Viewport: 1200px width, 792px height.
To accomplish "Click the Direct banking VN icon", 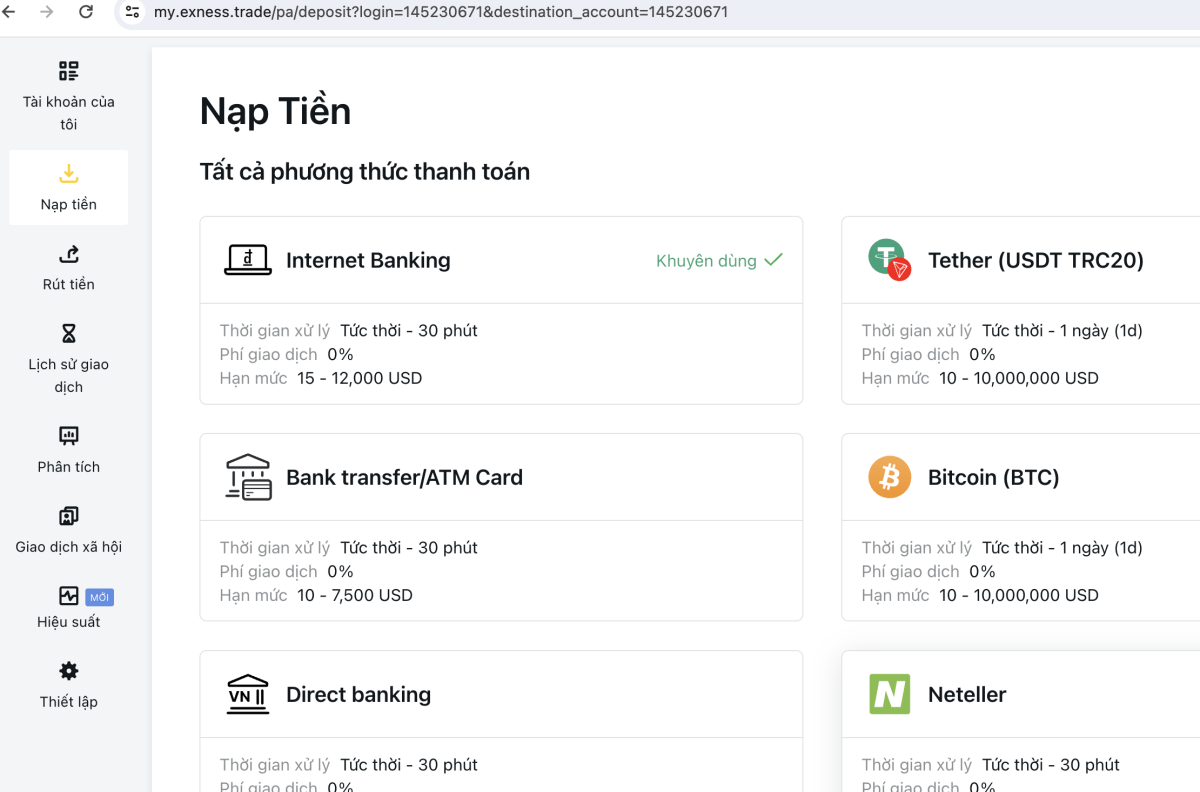I will click(x=247, y=694).
